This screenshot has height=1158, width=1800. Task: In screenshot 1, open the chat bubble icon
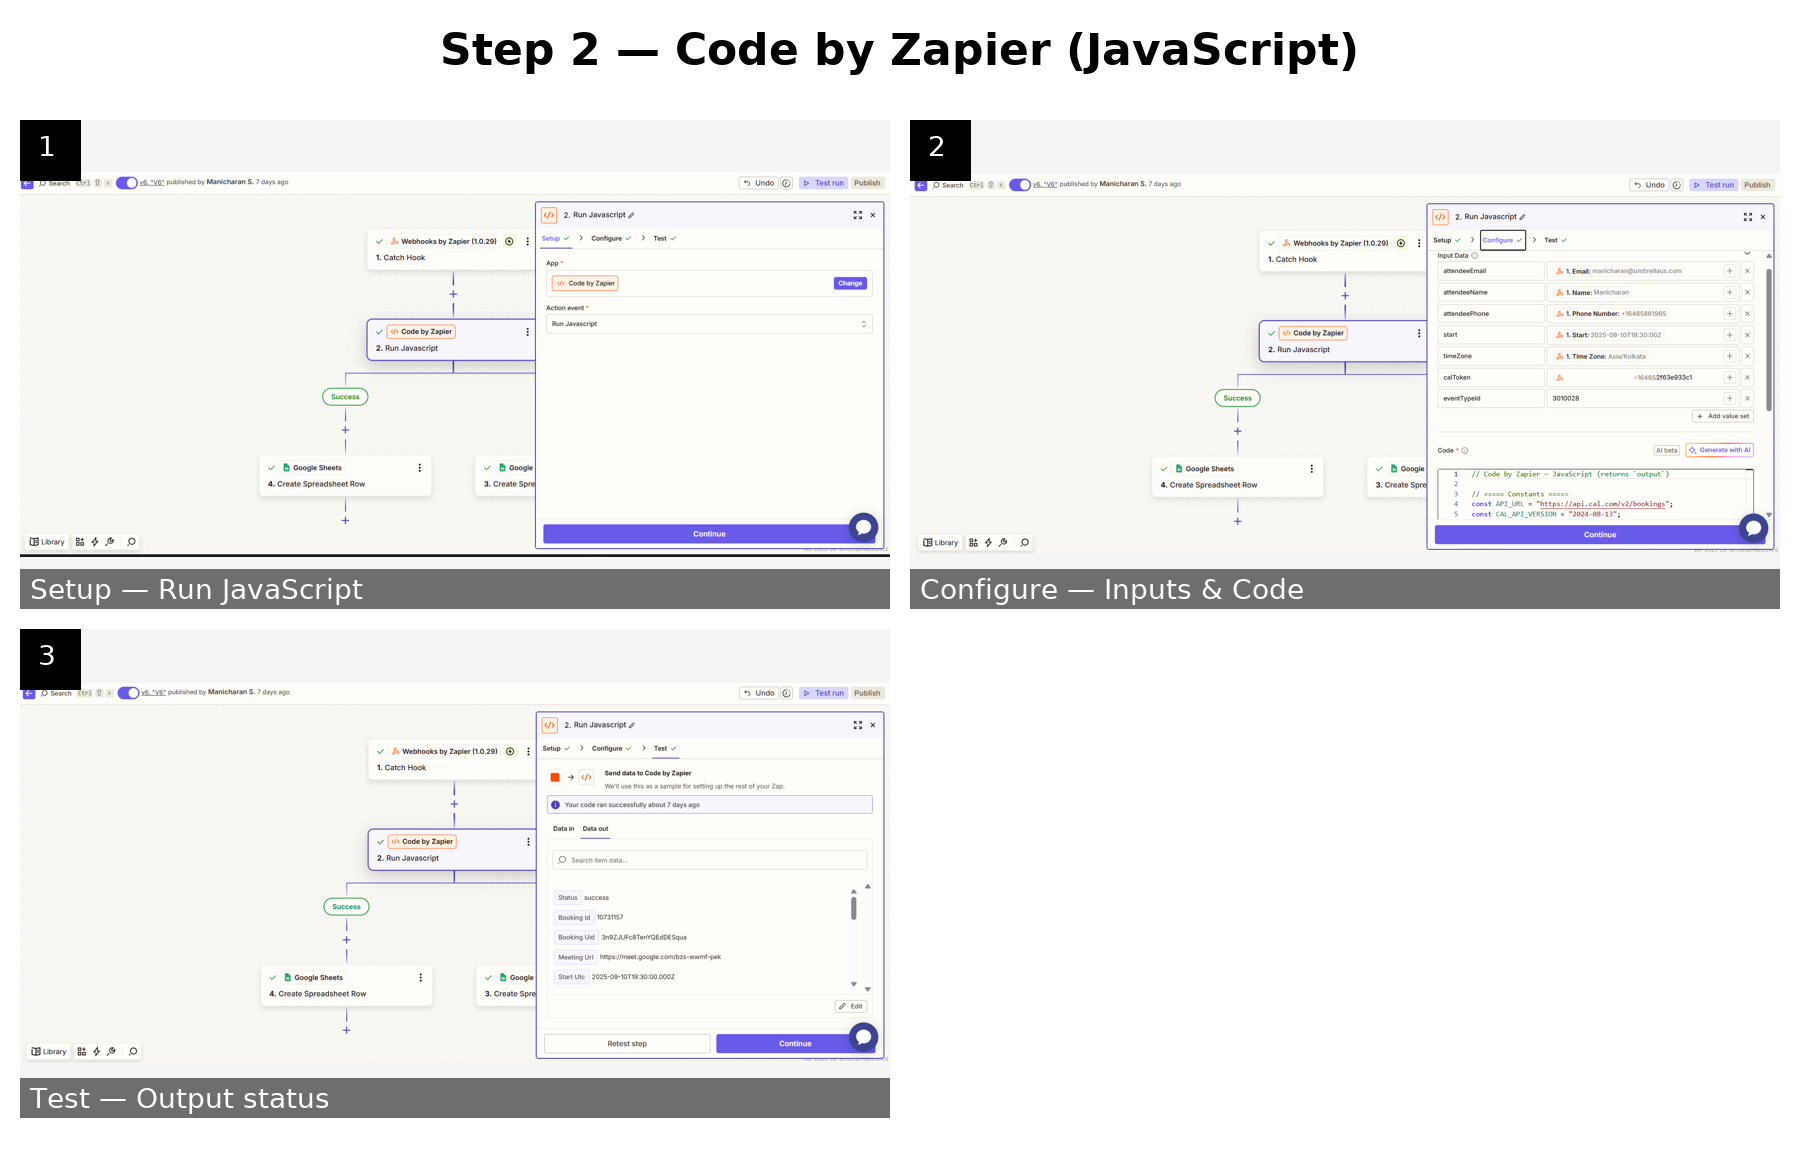pos(863,526)
